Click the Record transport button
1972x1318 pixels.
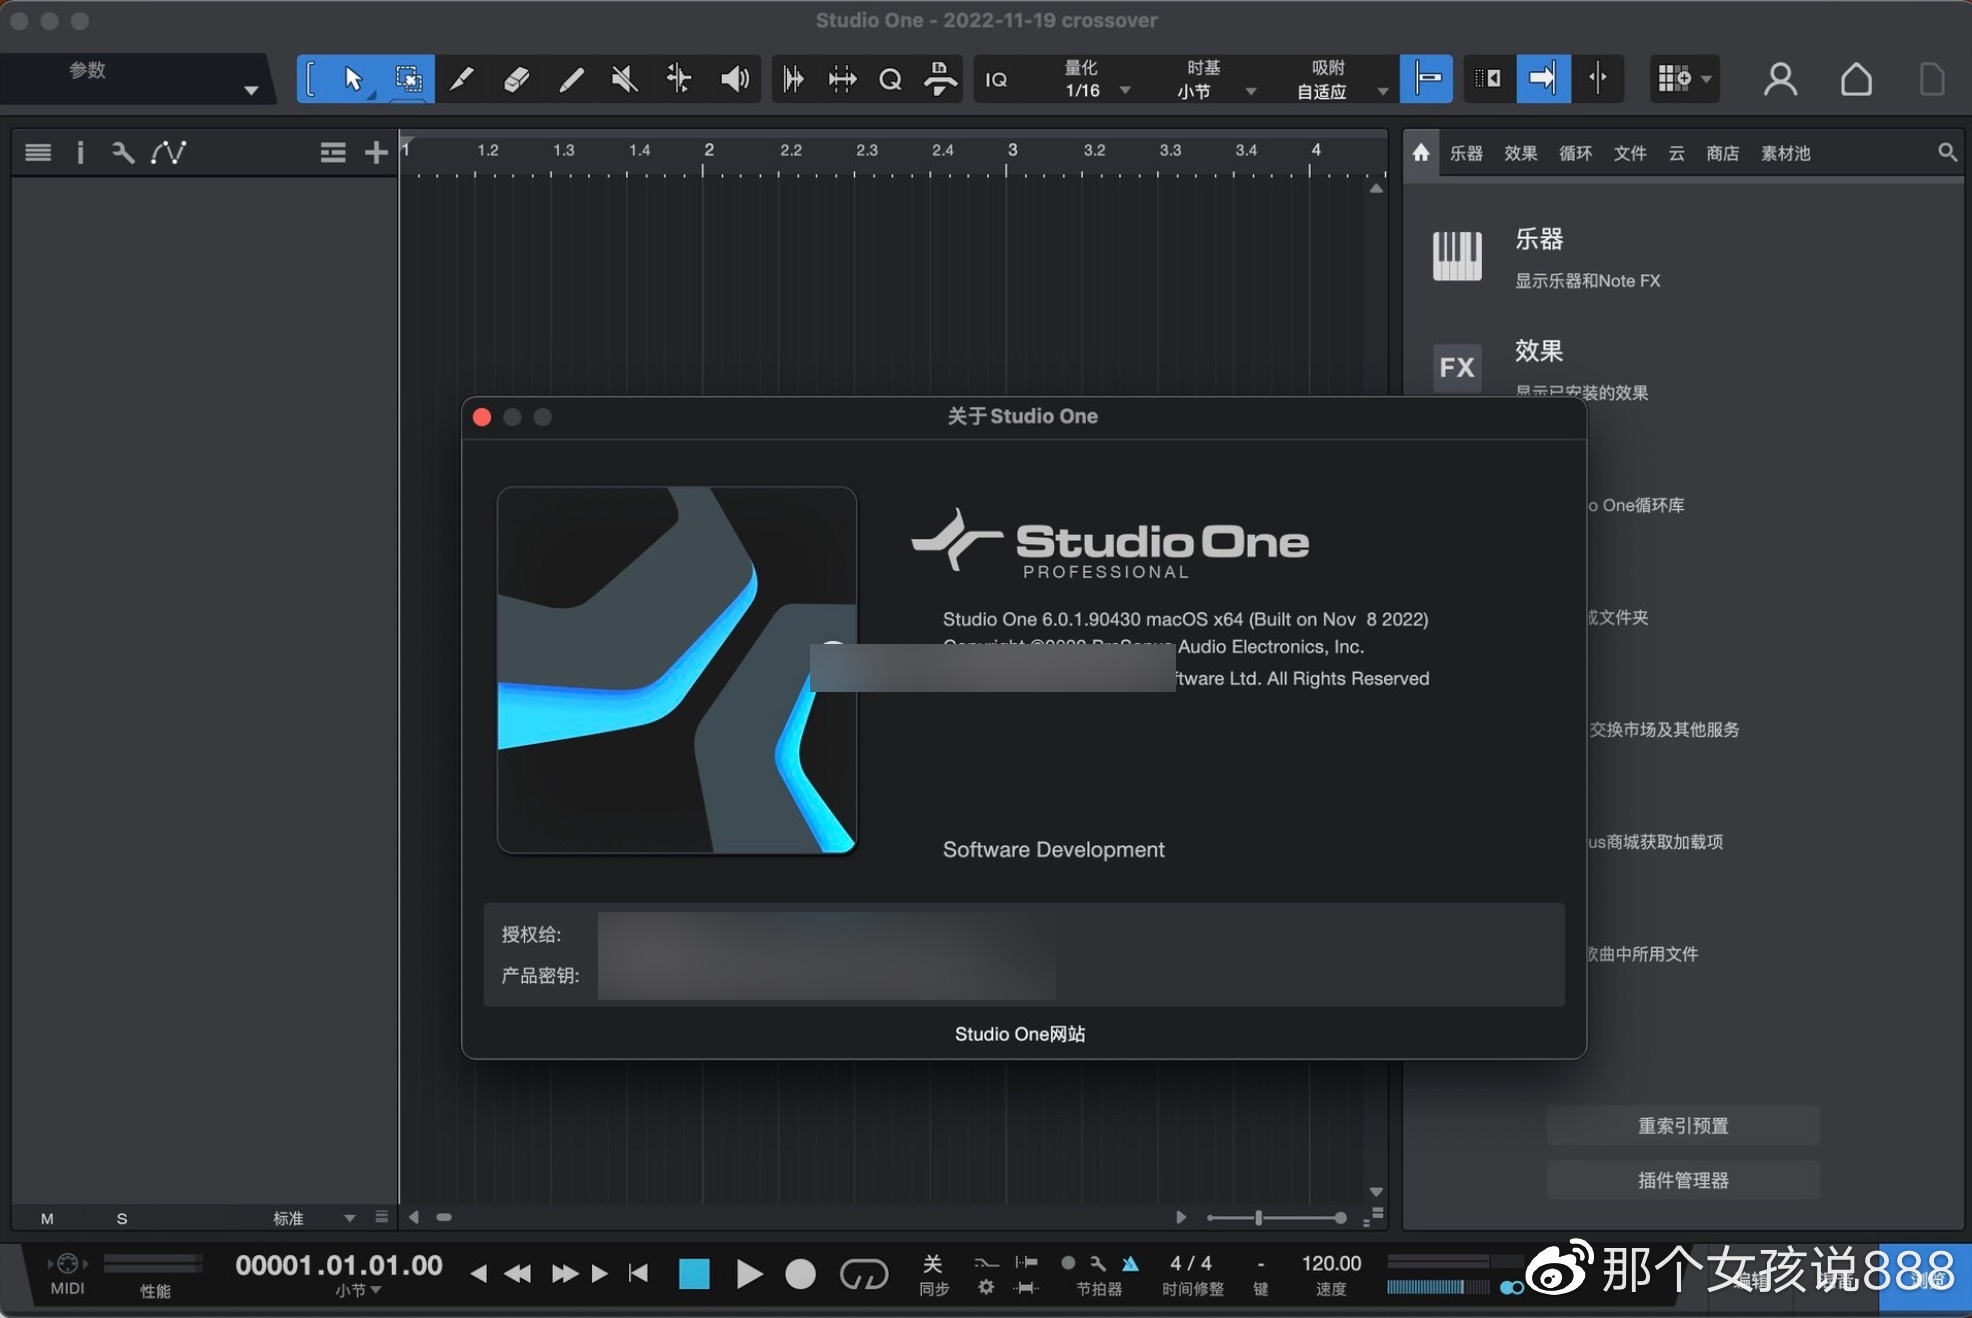pos(800,1274)
